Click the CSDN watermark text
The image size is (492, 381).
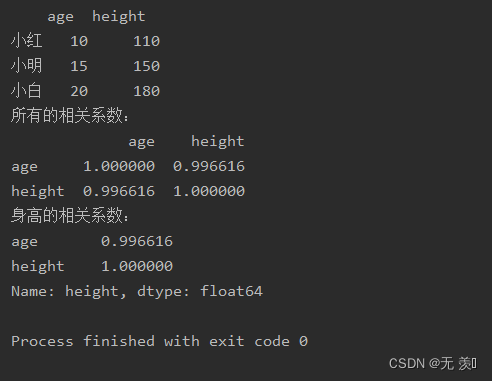pos(433,364)
